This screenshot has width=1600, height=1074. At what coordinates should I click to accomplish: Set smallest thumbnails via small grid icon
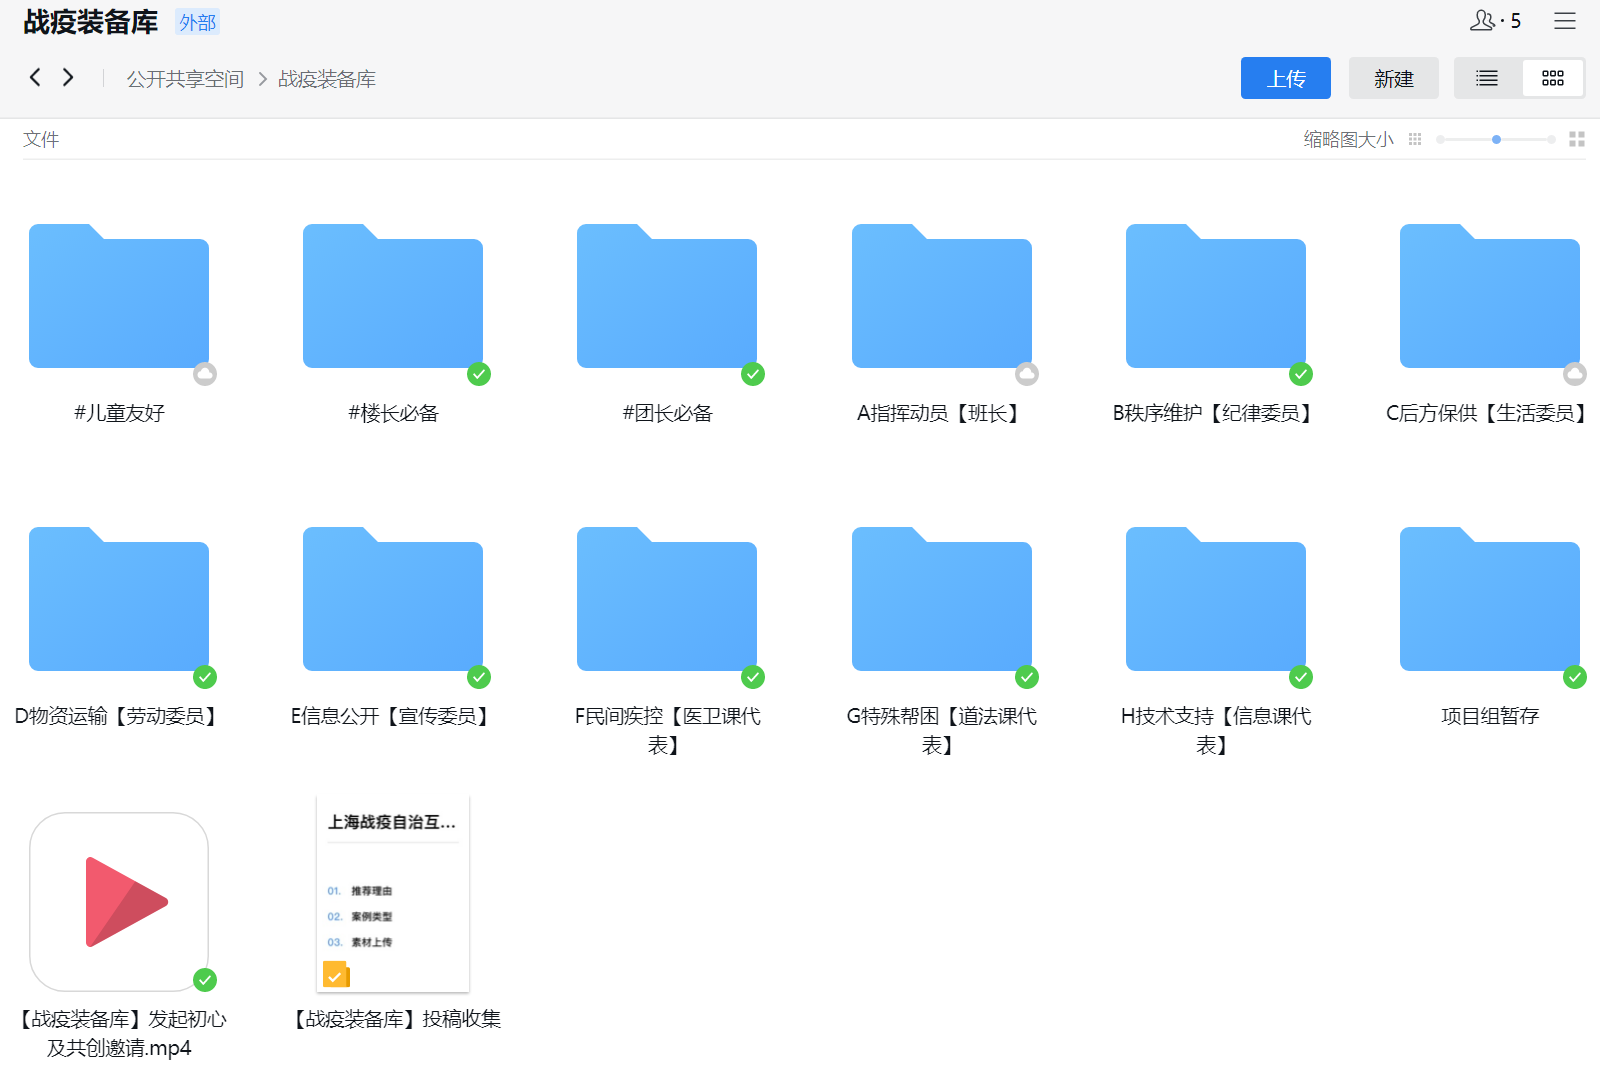coord(1415,140)
